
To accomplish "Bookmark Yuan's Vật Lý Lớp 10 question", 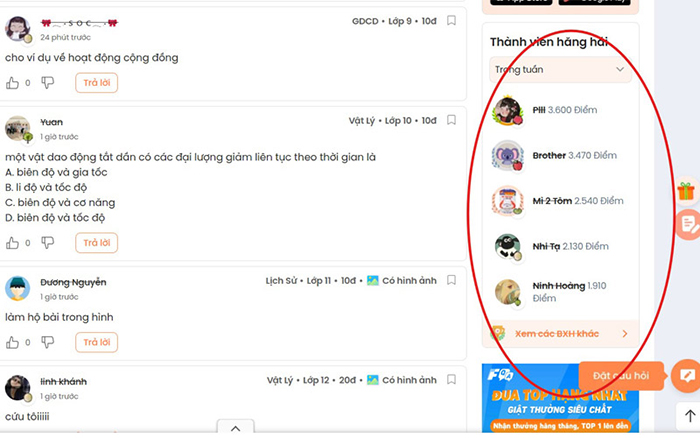I will click(x=452, y=121).
